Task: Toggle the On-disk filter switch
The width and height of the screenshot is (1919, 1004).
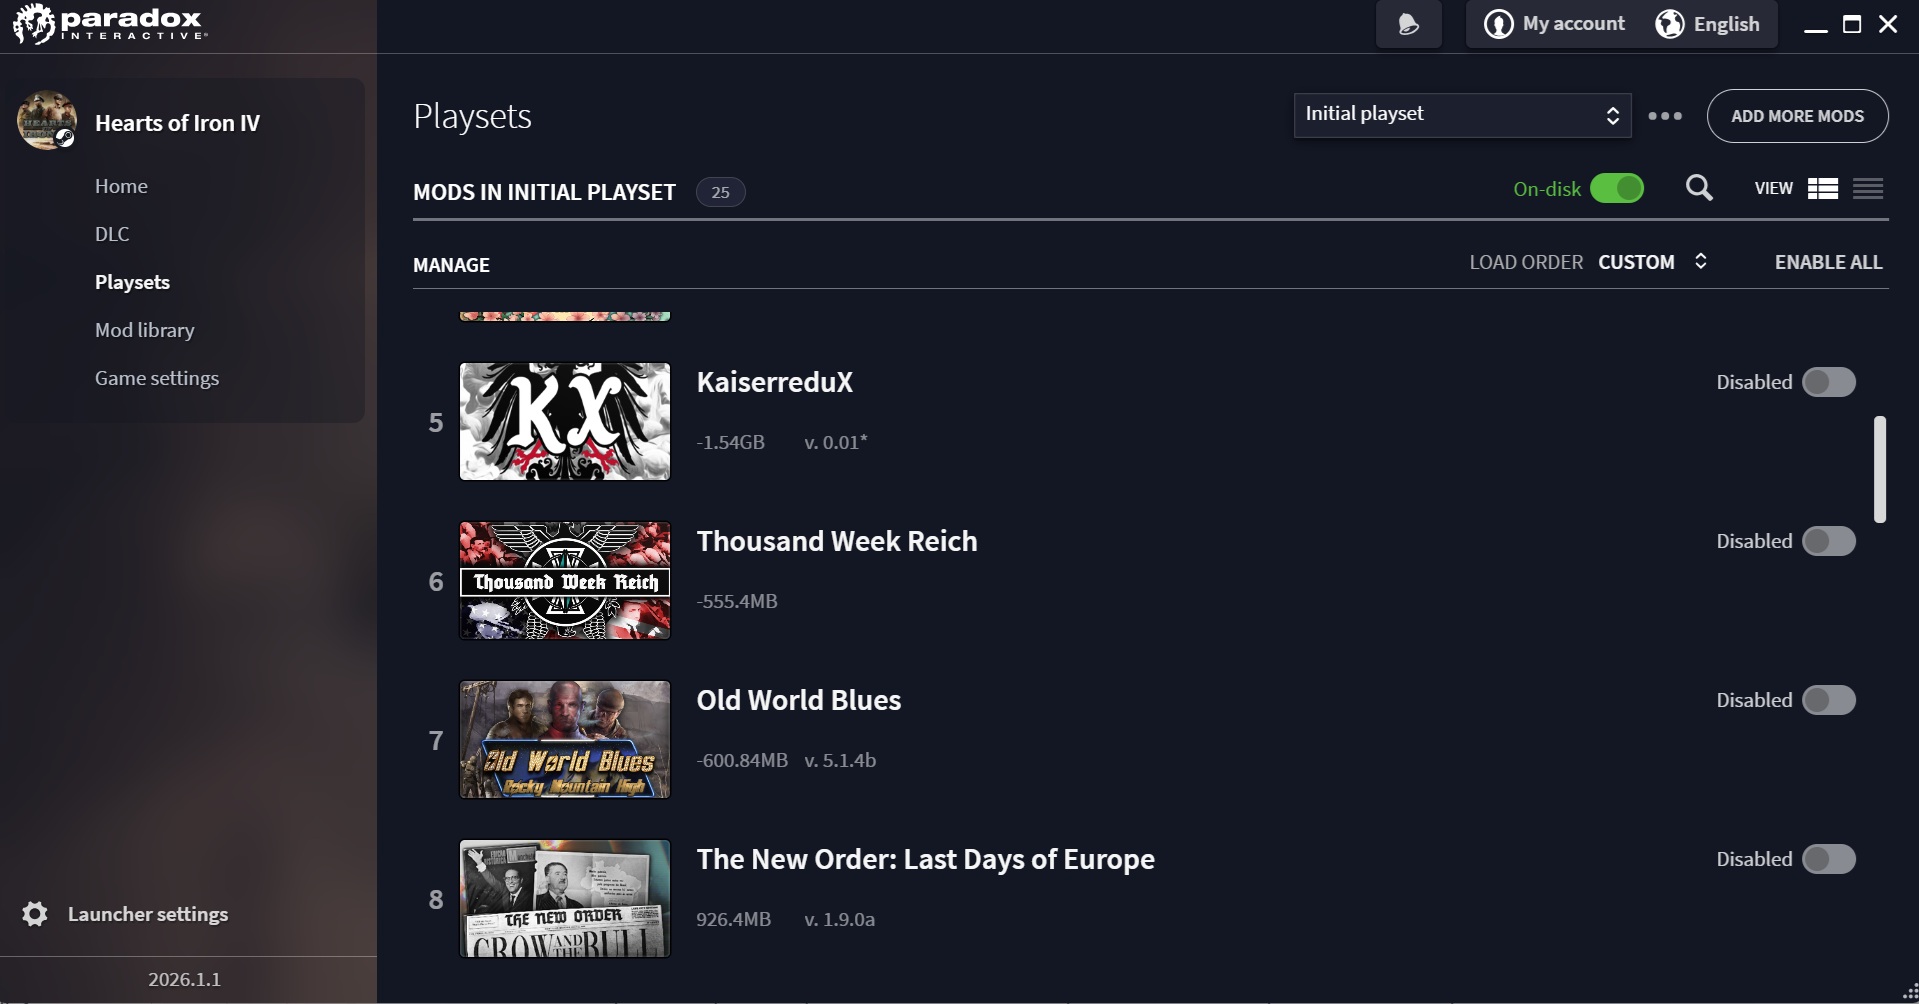Action: 1617,188
